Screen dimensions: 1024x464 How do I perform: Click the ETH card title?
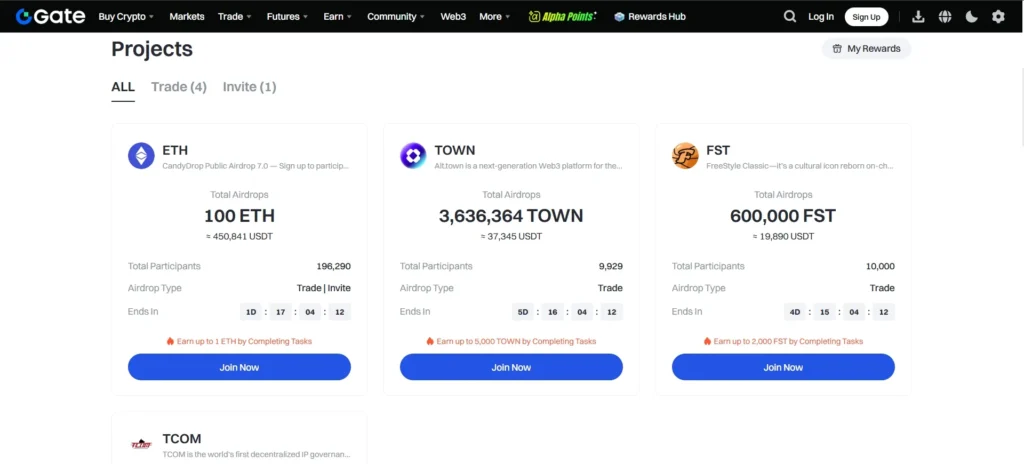pyautogui.click(x=175, y=150)
